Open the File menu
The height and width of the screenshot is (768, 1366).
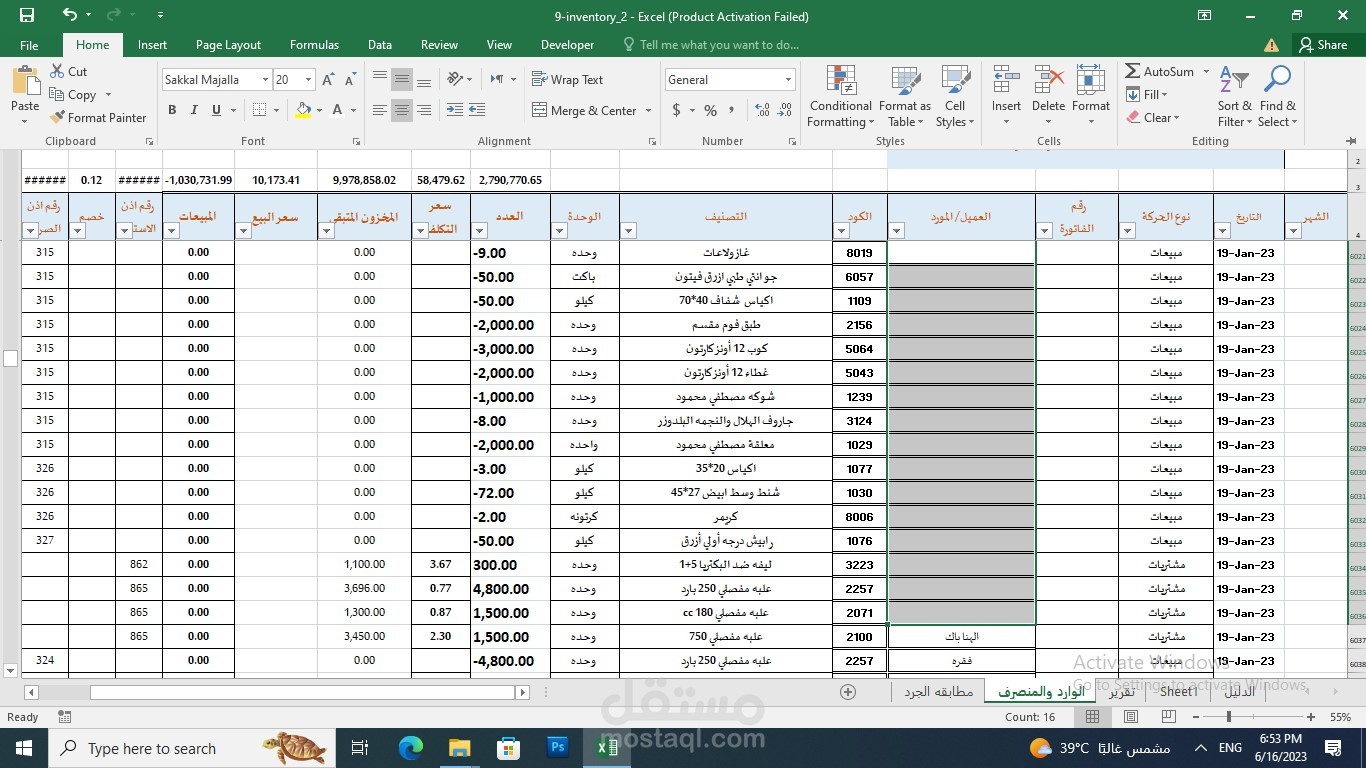pos(29,45)
